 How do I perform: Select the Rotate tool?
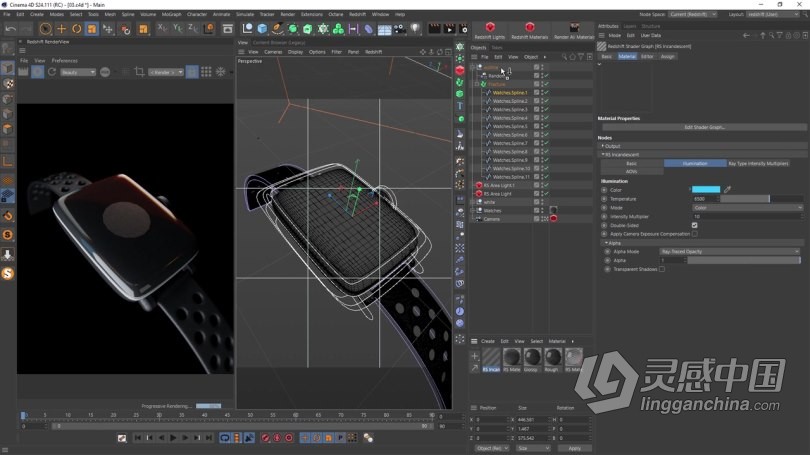[76, 29]
